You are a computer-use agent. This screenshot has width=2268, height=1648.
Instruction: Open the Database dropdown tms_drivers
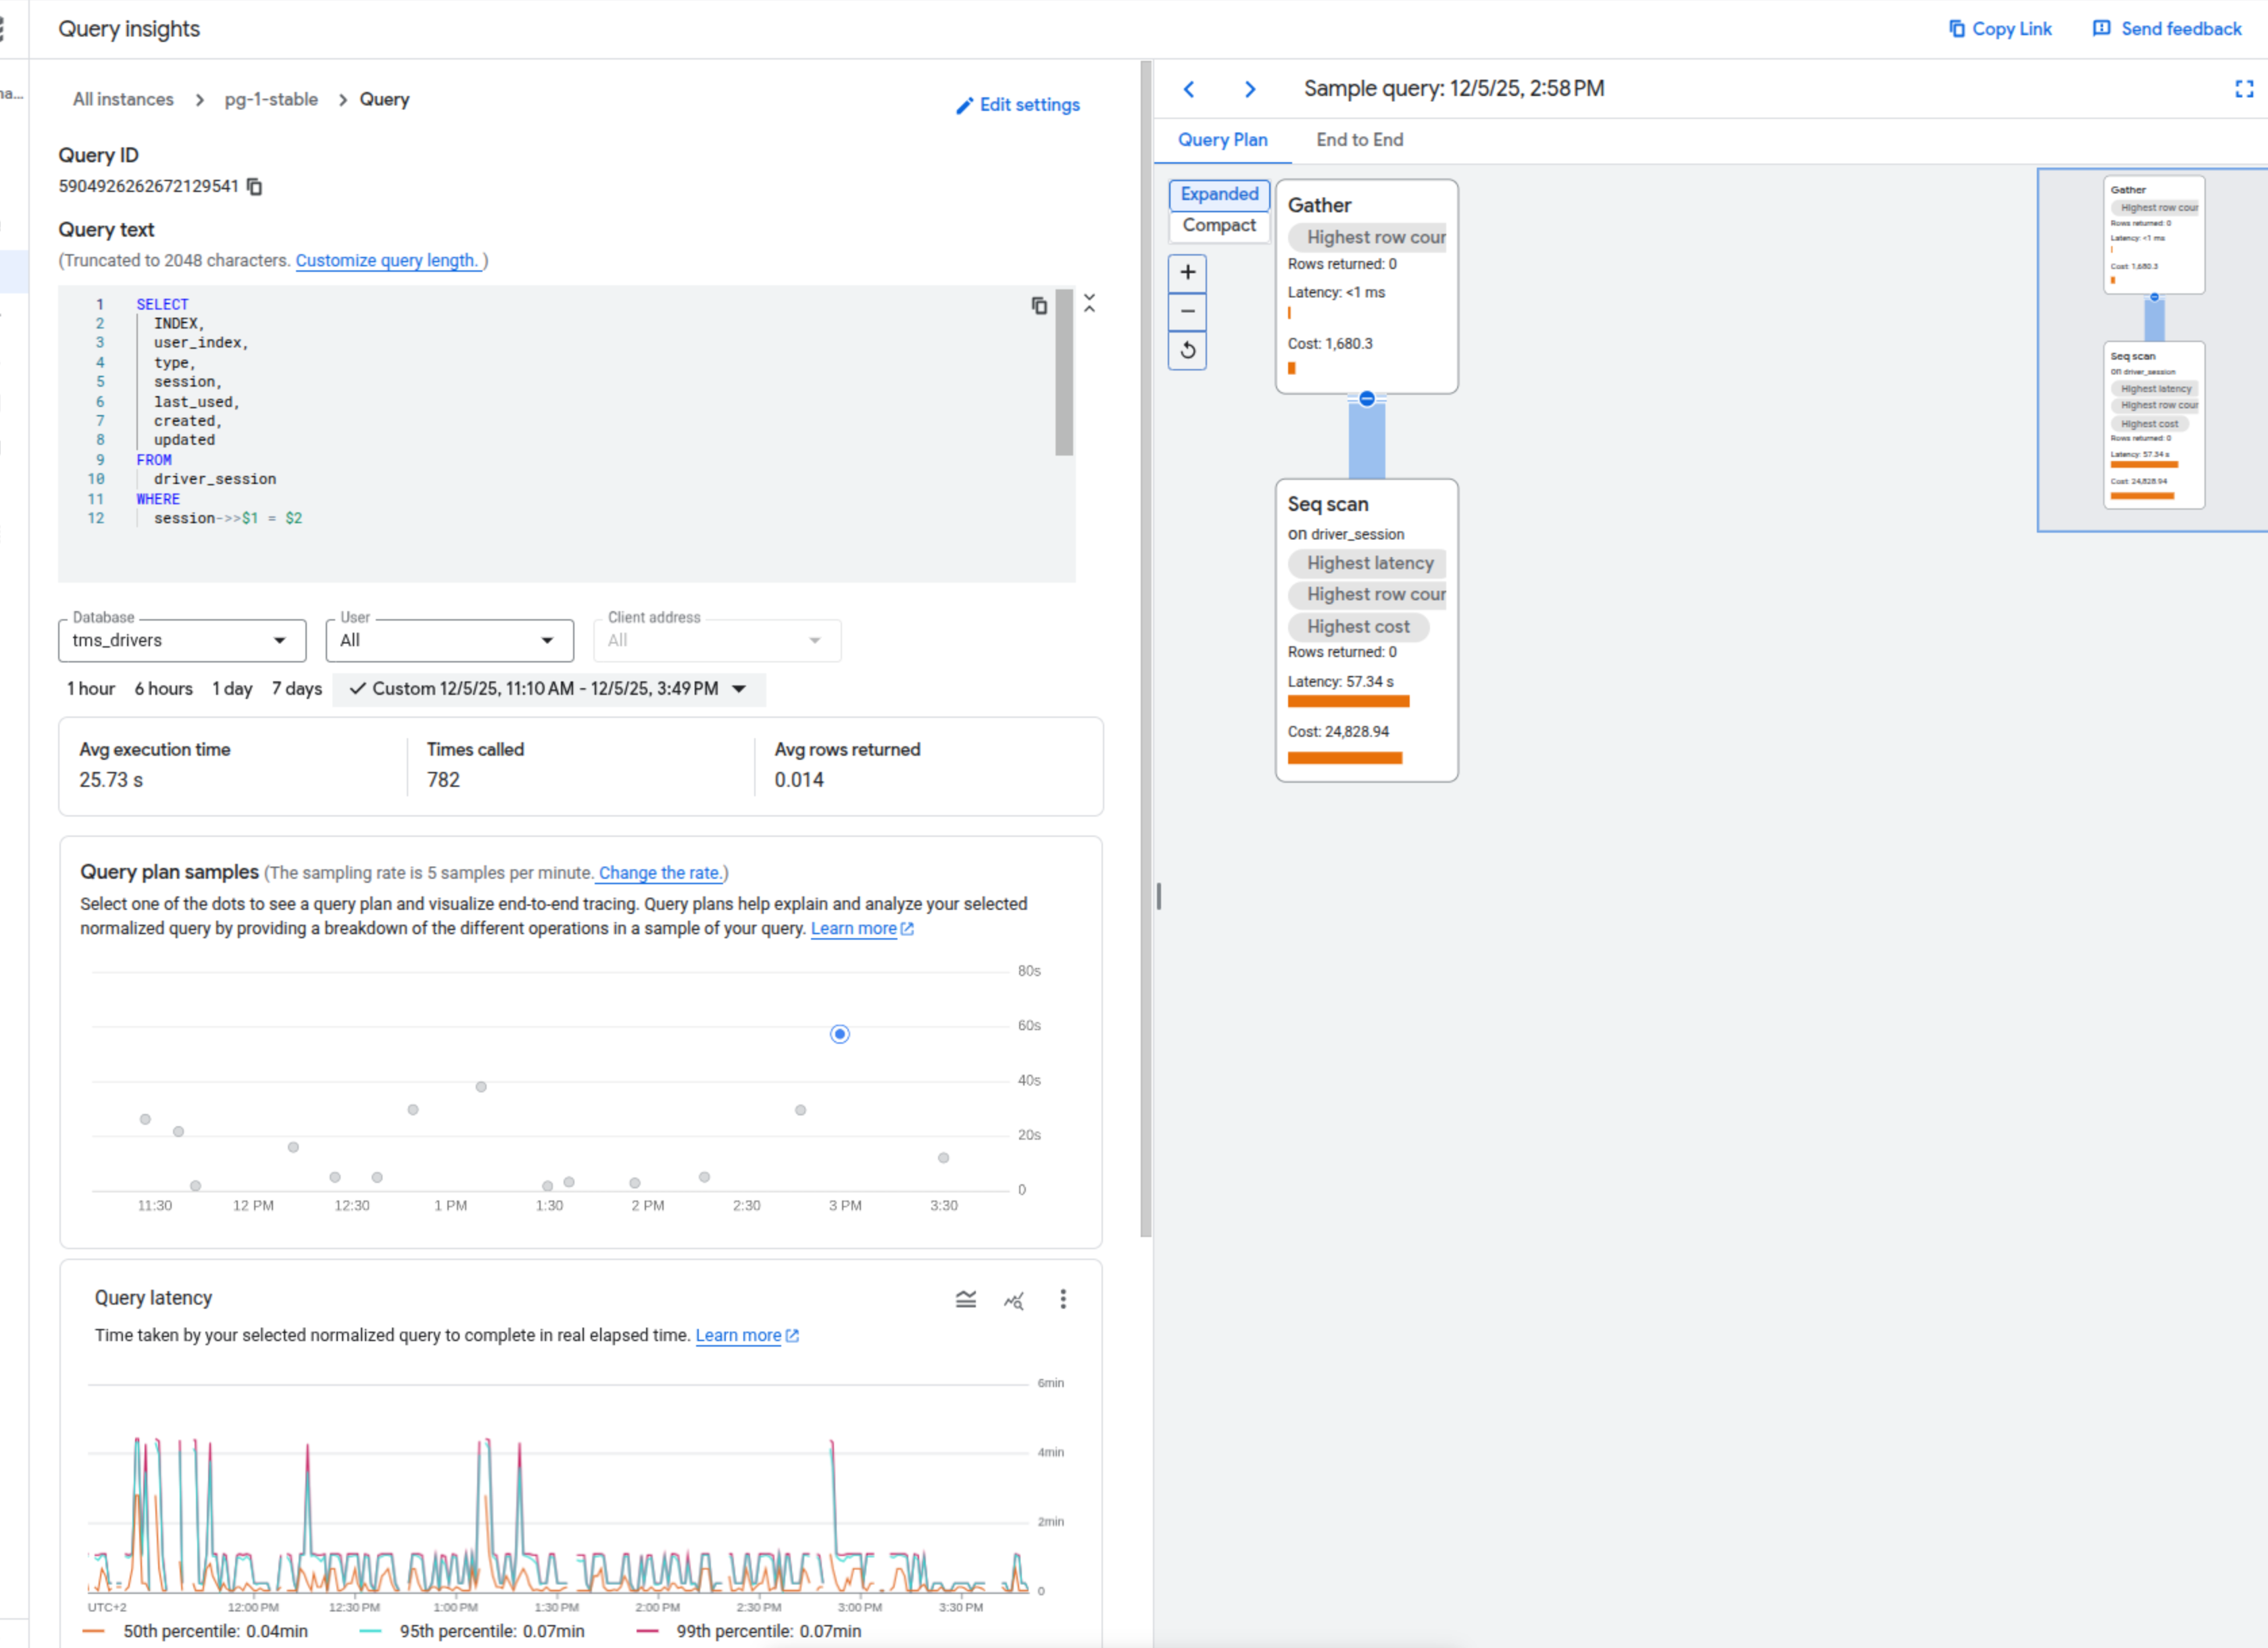coord(182,641)
